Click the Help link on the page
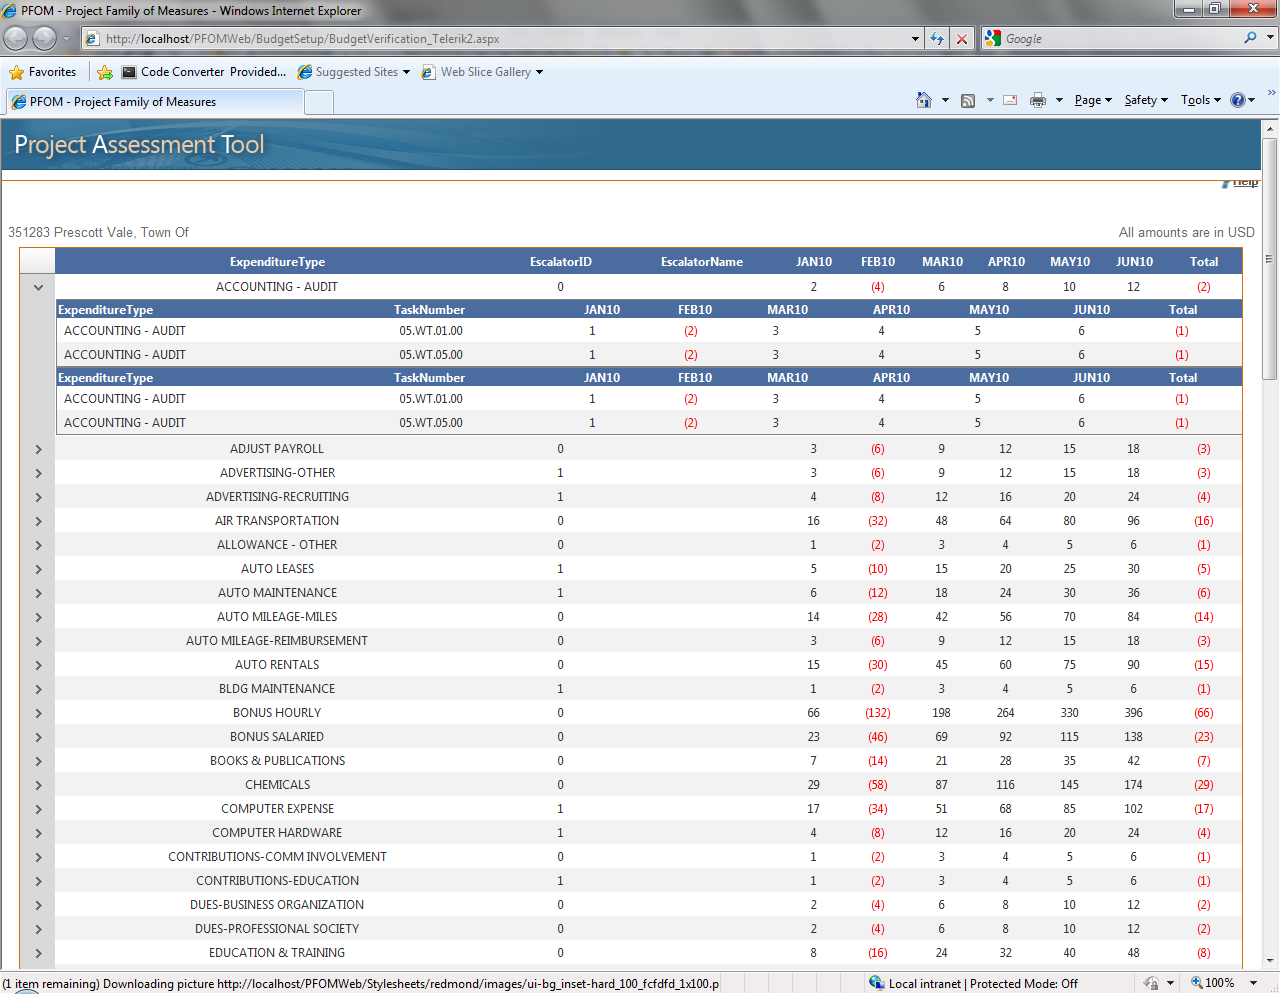The image size is (1280, 994). 1245,182
